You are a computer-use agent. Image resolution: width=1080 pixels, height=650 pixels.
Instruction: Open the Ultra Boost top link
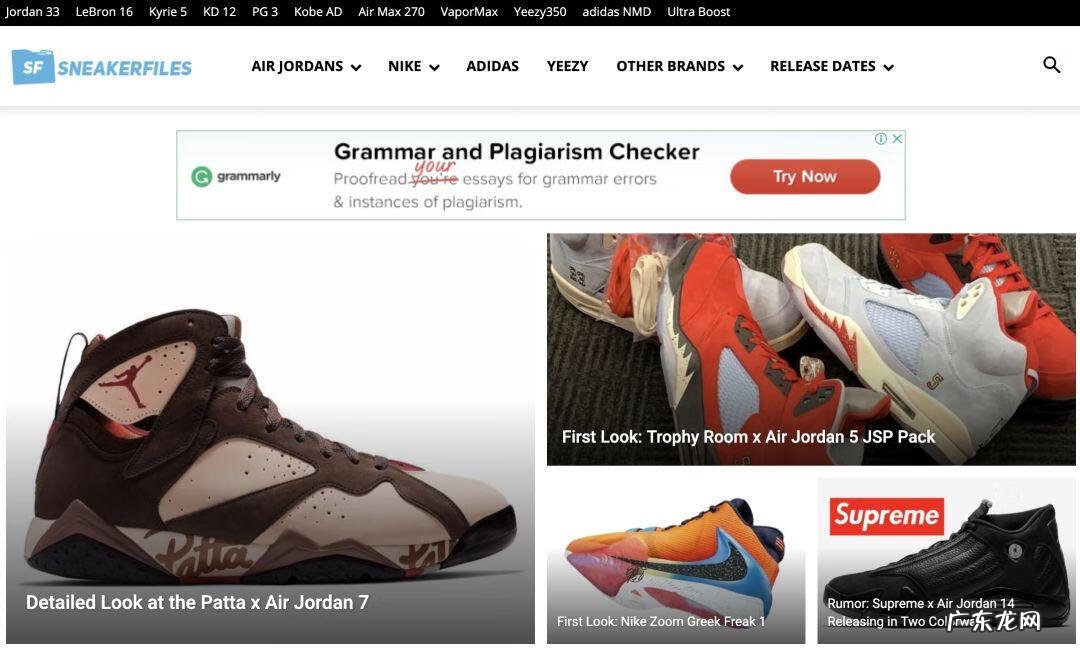[x=698, y=12]
